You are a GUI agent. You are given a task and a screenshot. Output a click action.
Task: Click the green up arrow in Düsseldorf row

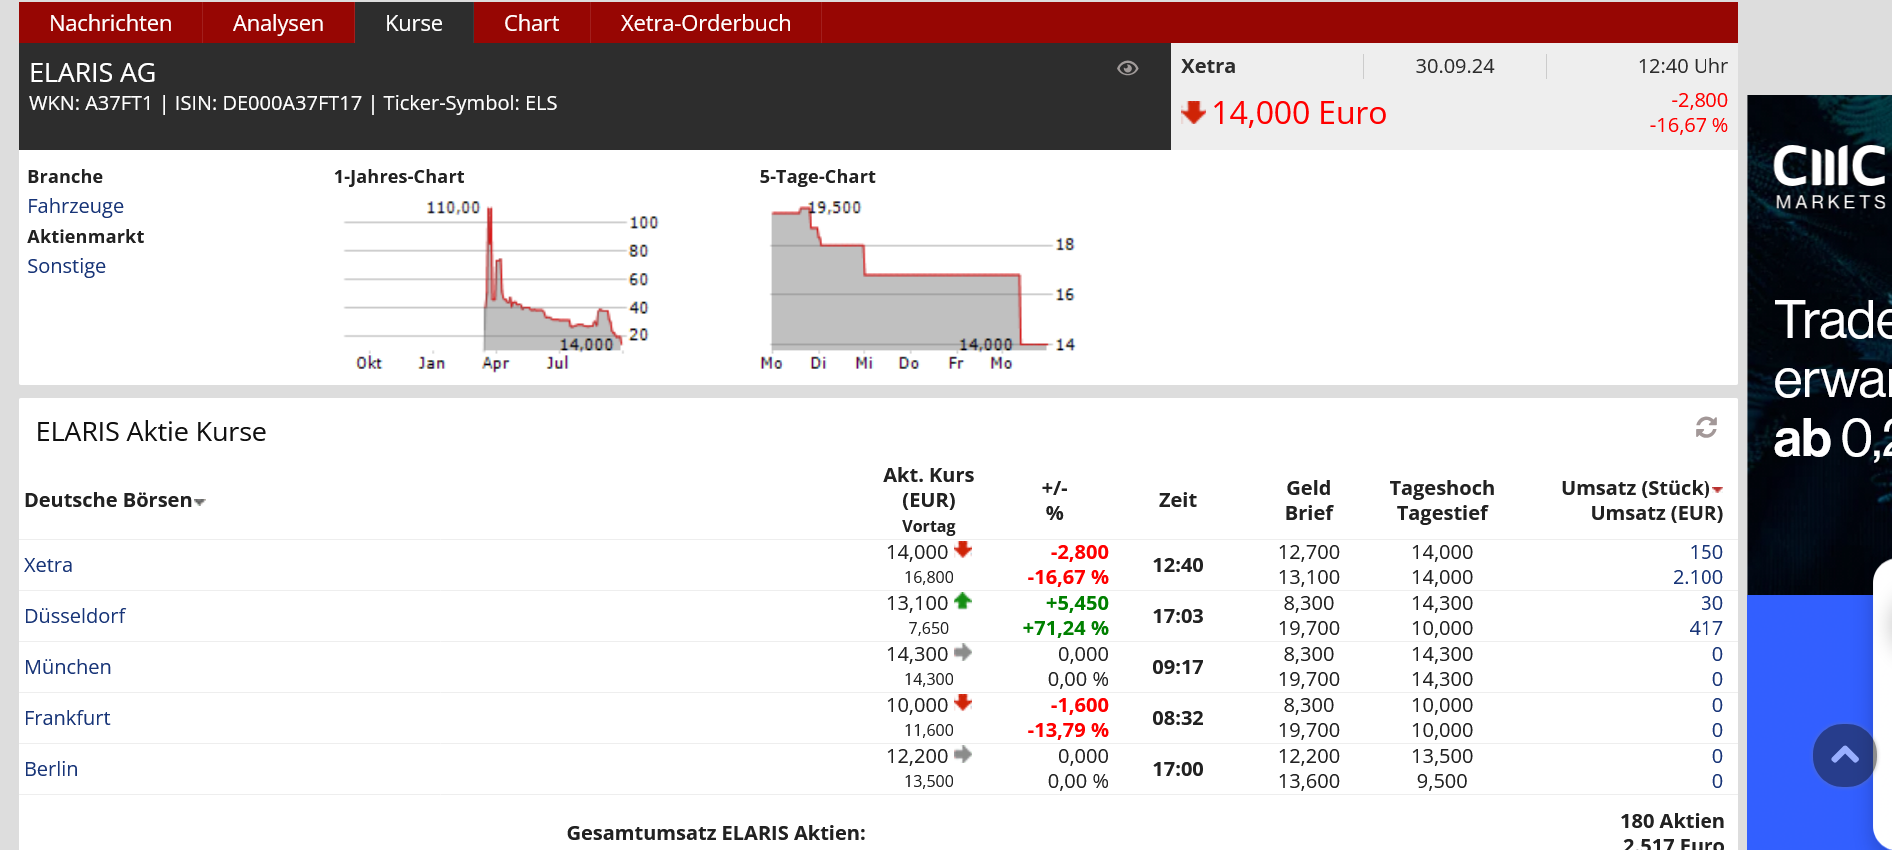(963, 601)
